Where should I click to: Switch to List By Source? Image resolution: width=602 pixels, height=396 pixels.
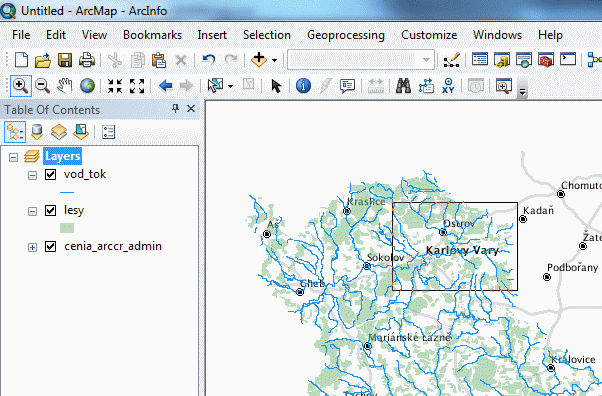tap(37, 132)
